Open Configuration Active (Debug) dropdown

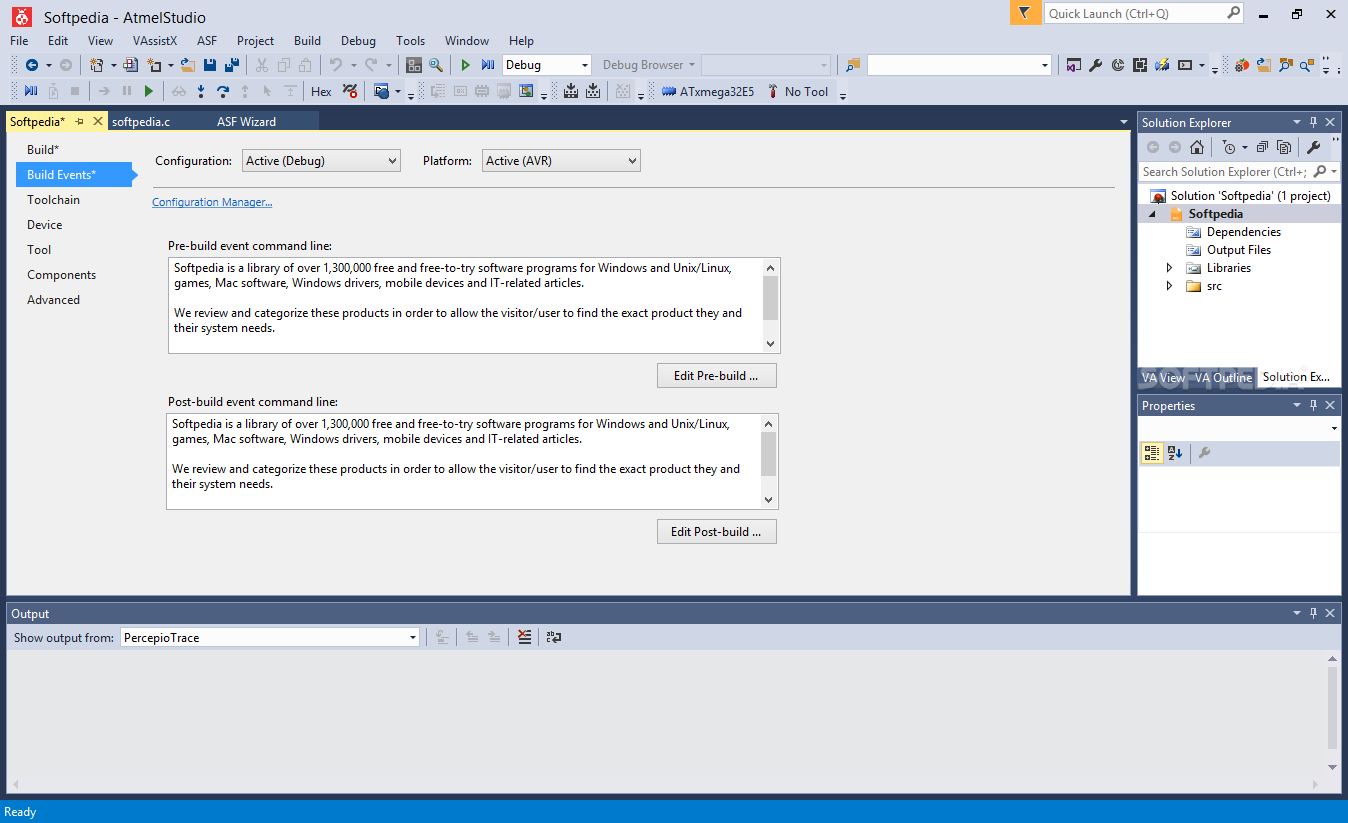[x=321, y=160]
